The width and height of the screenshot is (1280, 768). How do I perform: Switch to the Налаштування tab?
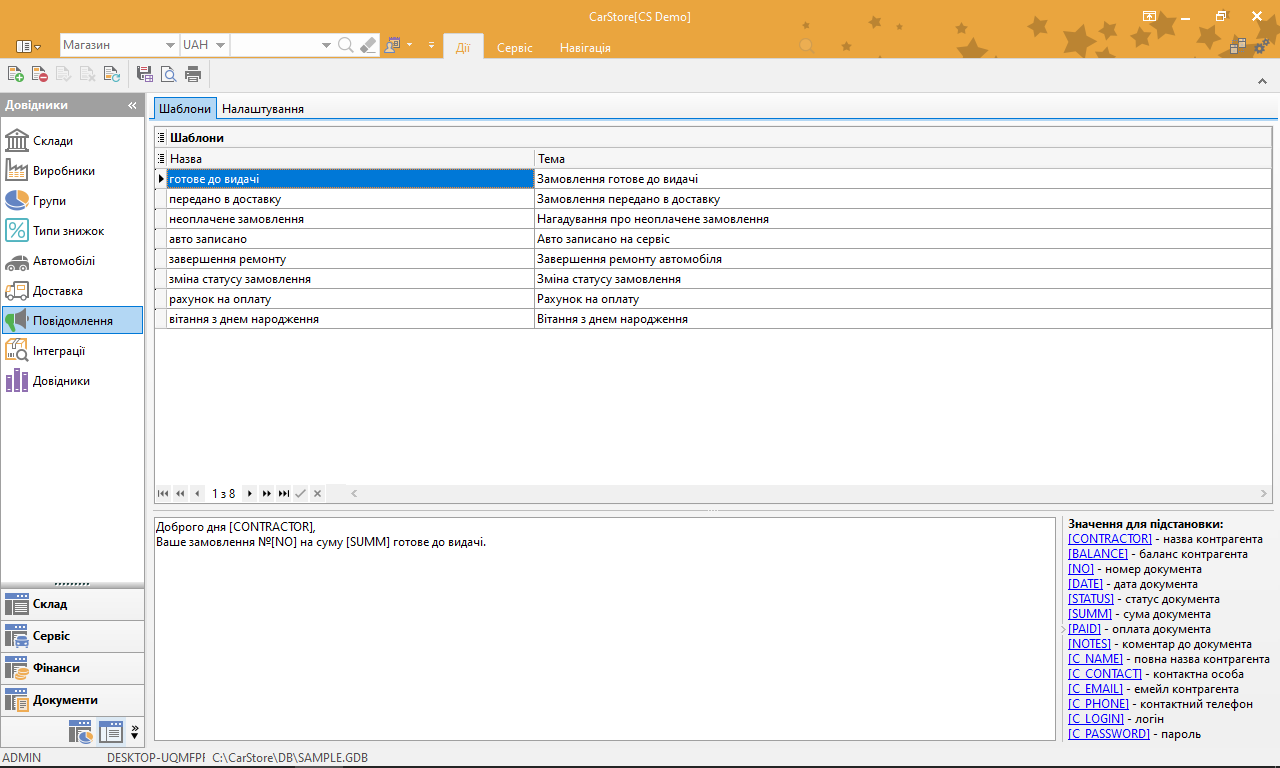(263, 109)
